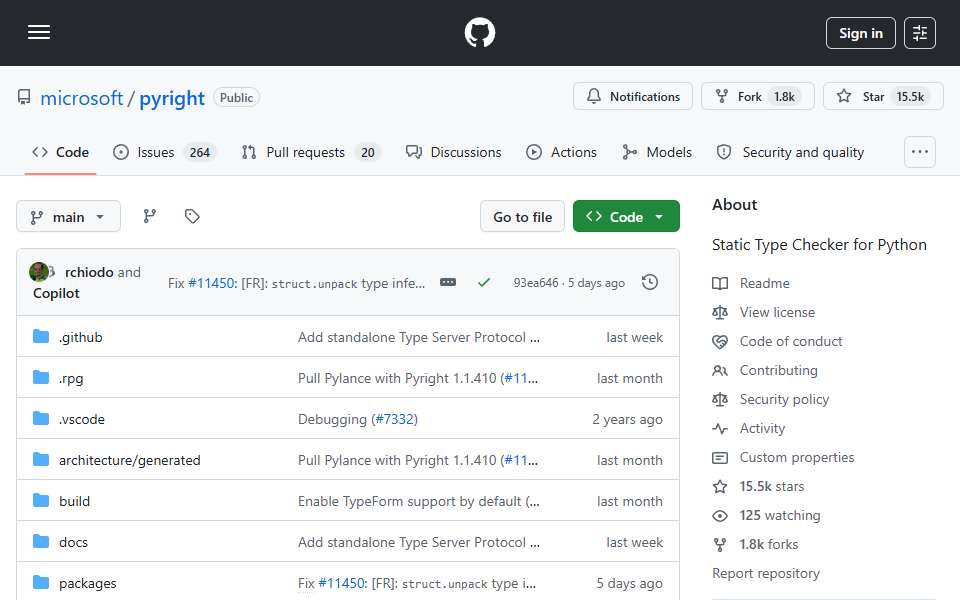Open commit history clock icon

coord(650,282)
